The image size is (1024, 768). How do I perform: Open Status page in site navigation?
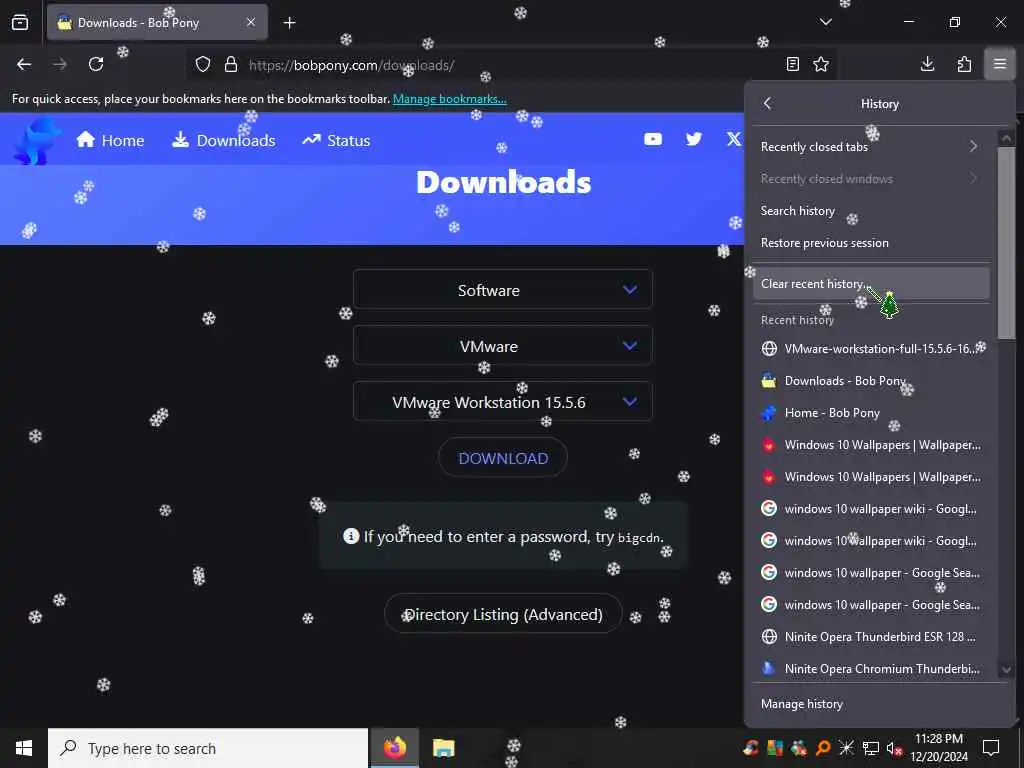click(x=336, y=140)
